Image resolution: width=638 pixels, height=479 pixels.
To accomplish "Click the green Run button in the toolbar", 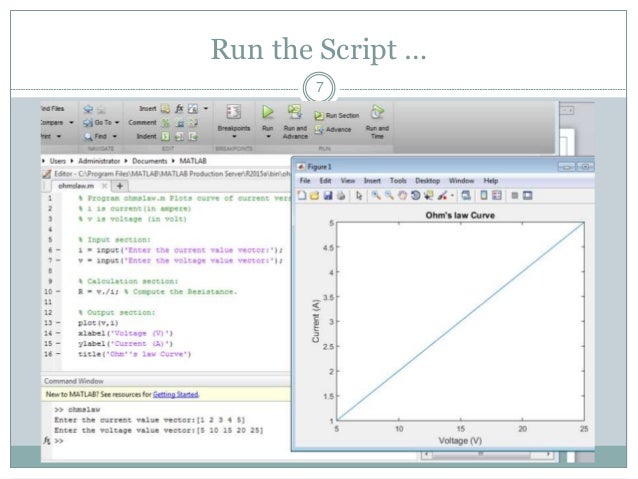I will [x=267, y=112].
